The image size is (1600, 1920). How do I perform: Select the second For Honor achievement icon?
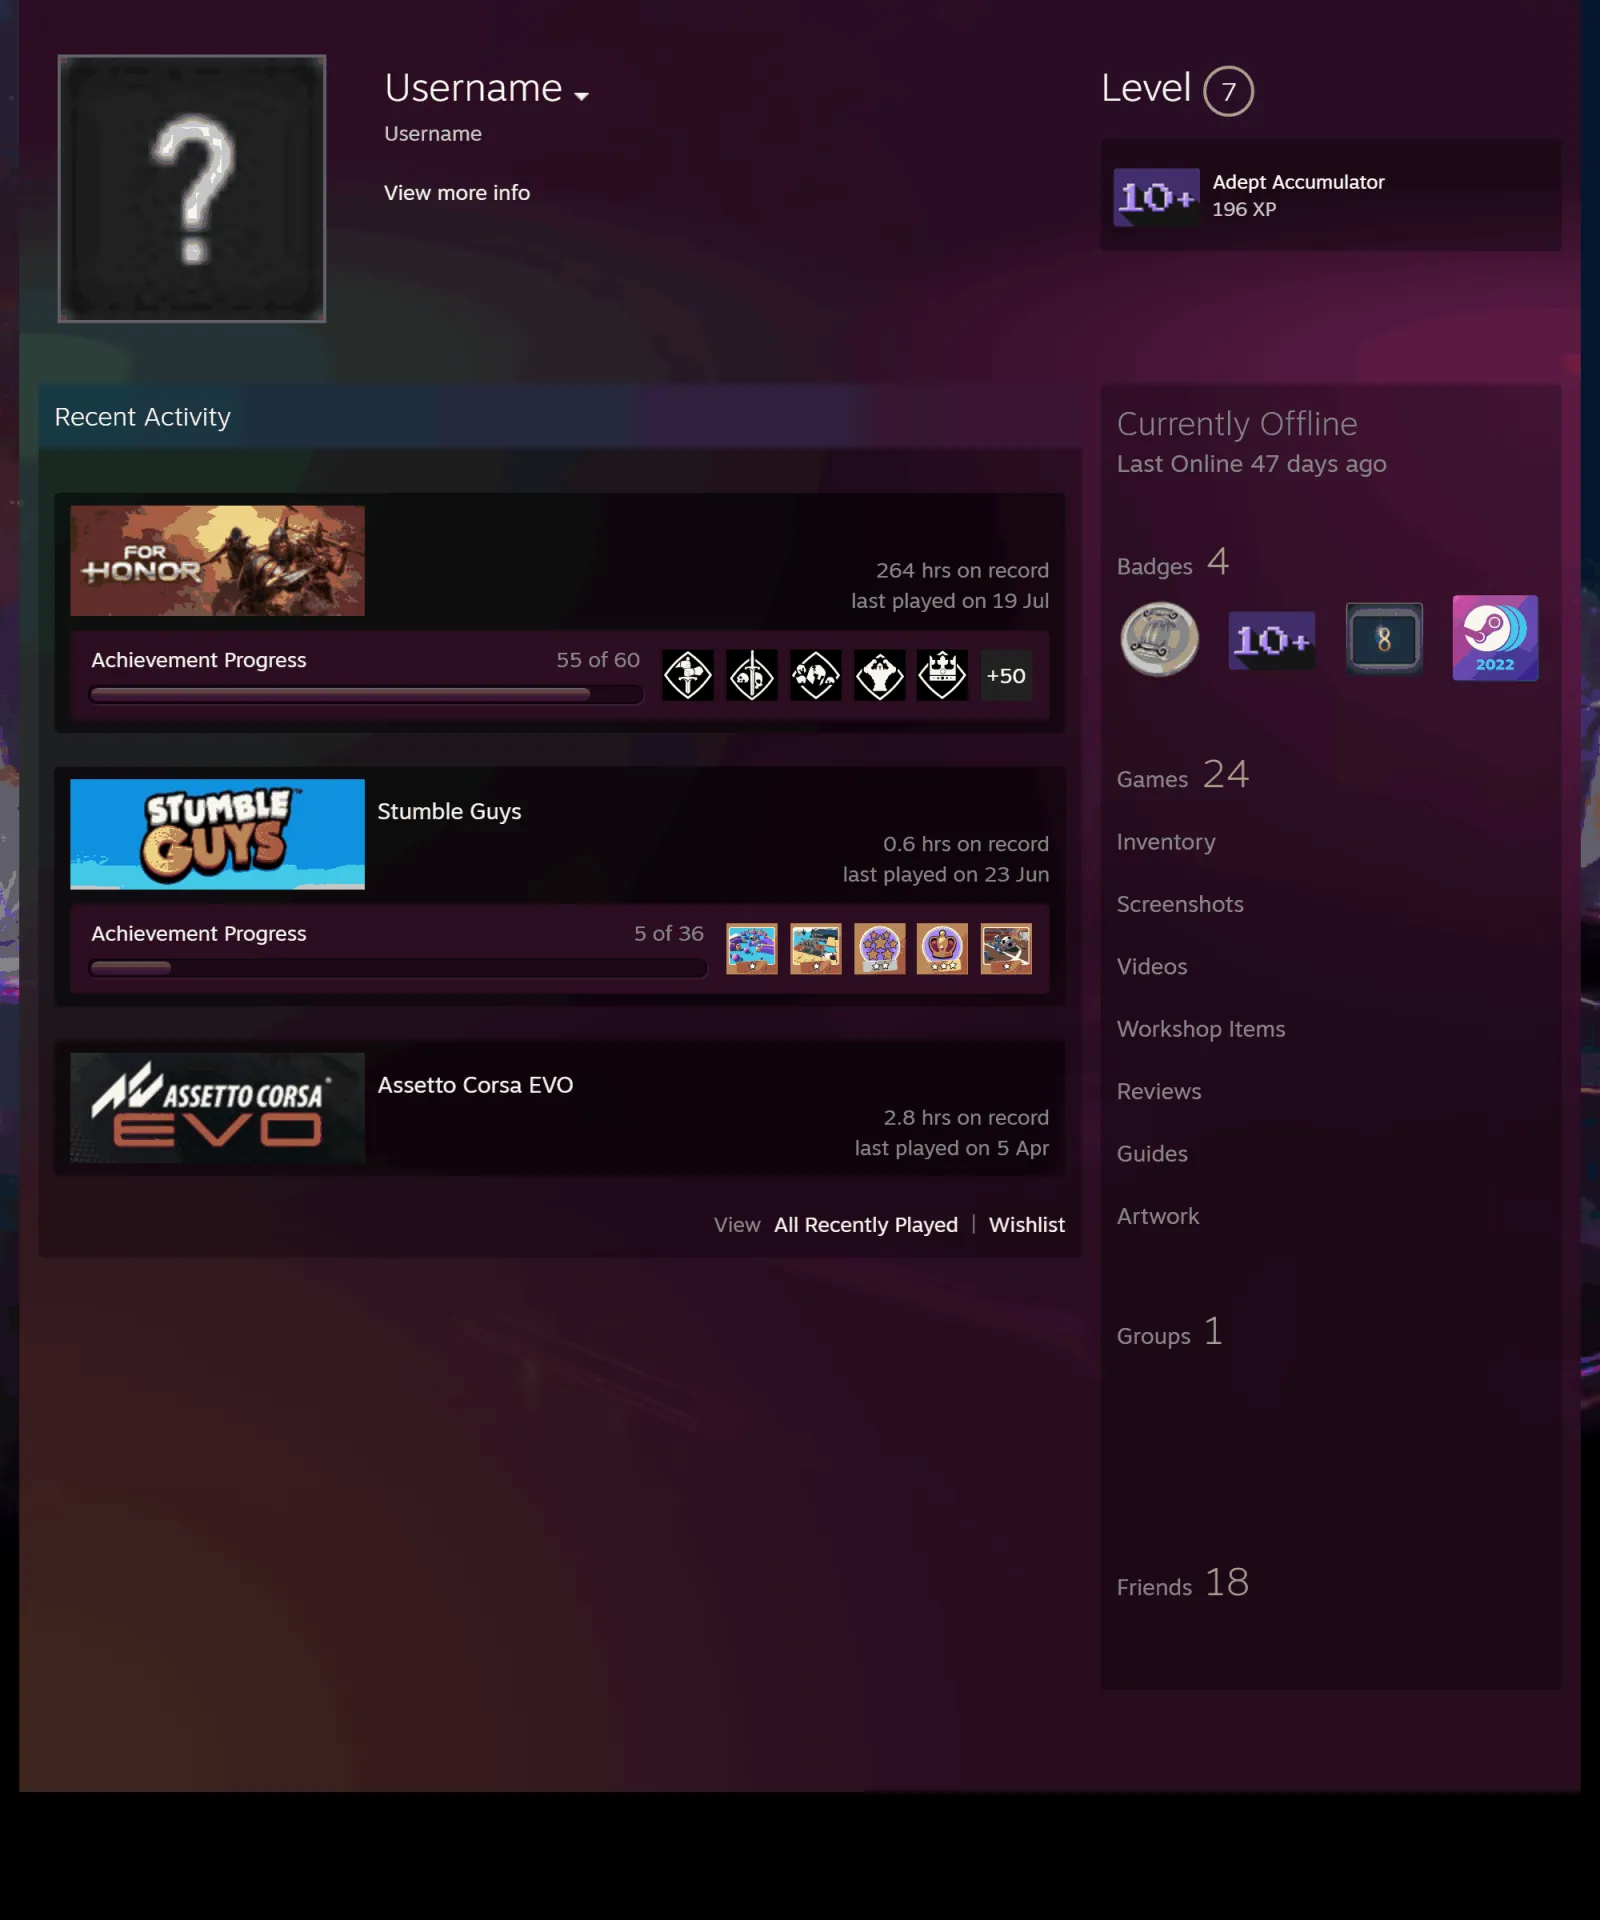click(752, 675)
